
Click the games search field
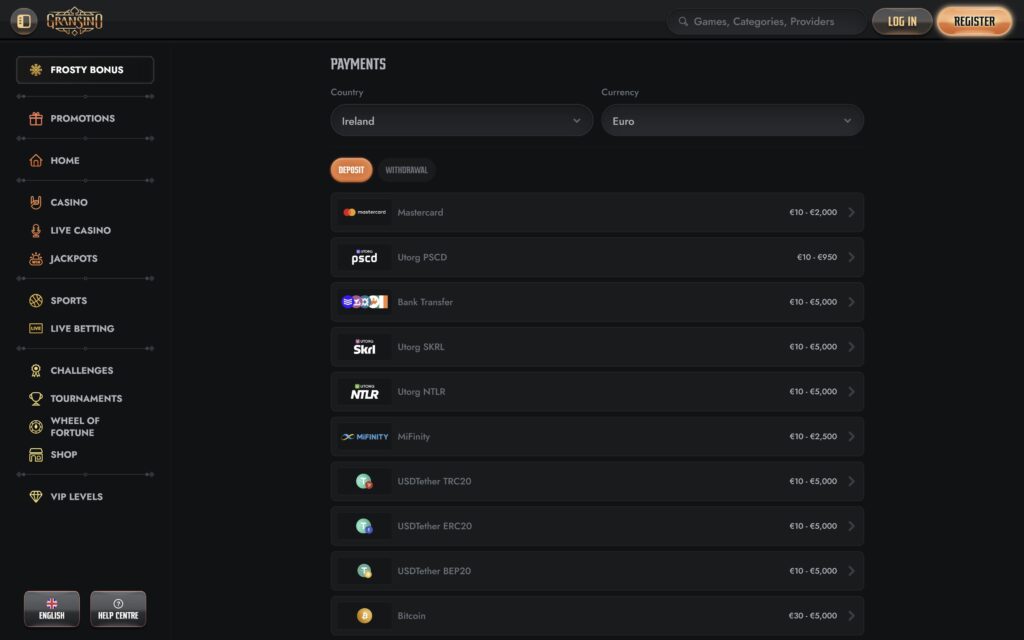pos(766,21)
